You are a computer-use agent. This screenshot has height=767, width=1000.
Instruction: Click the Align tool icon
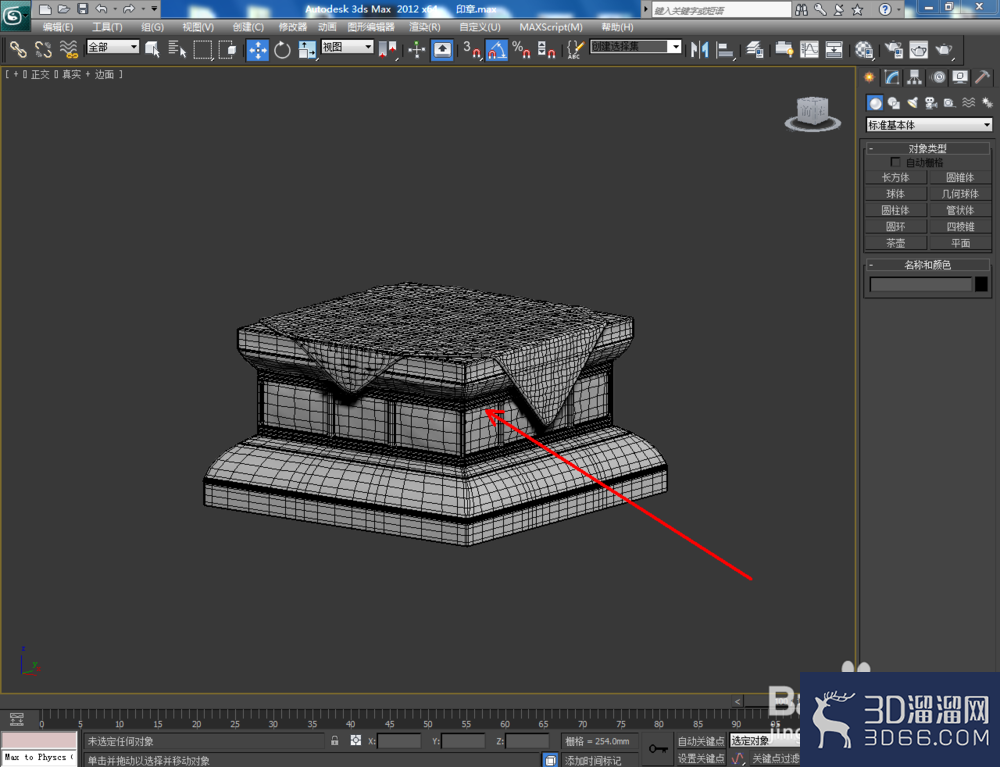(x=725, y=50)
